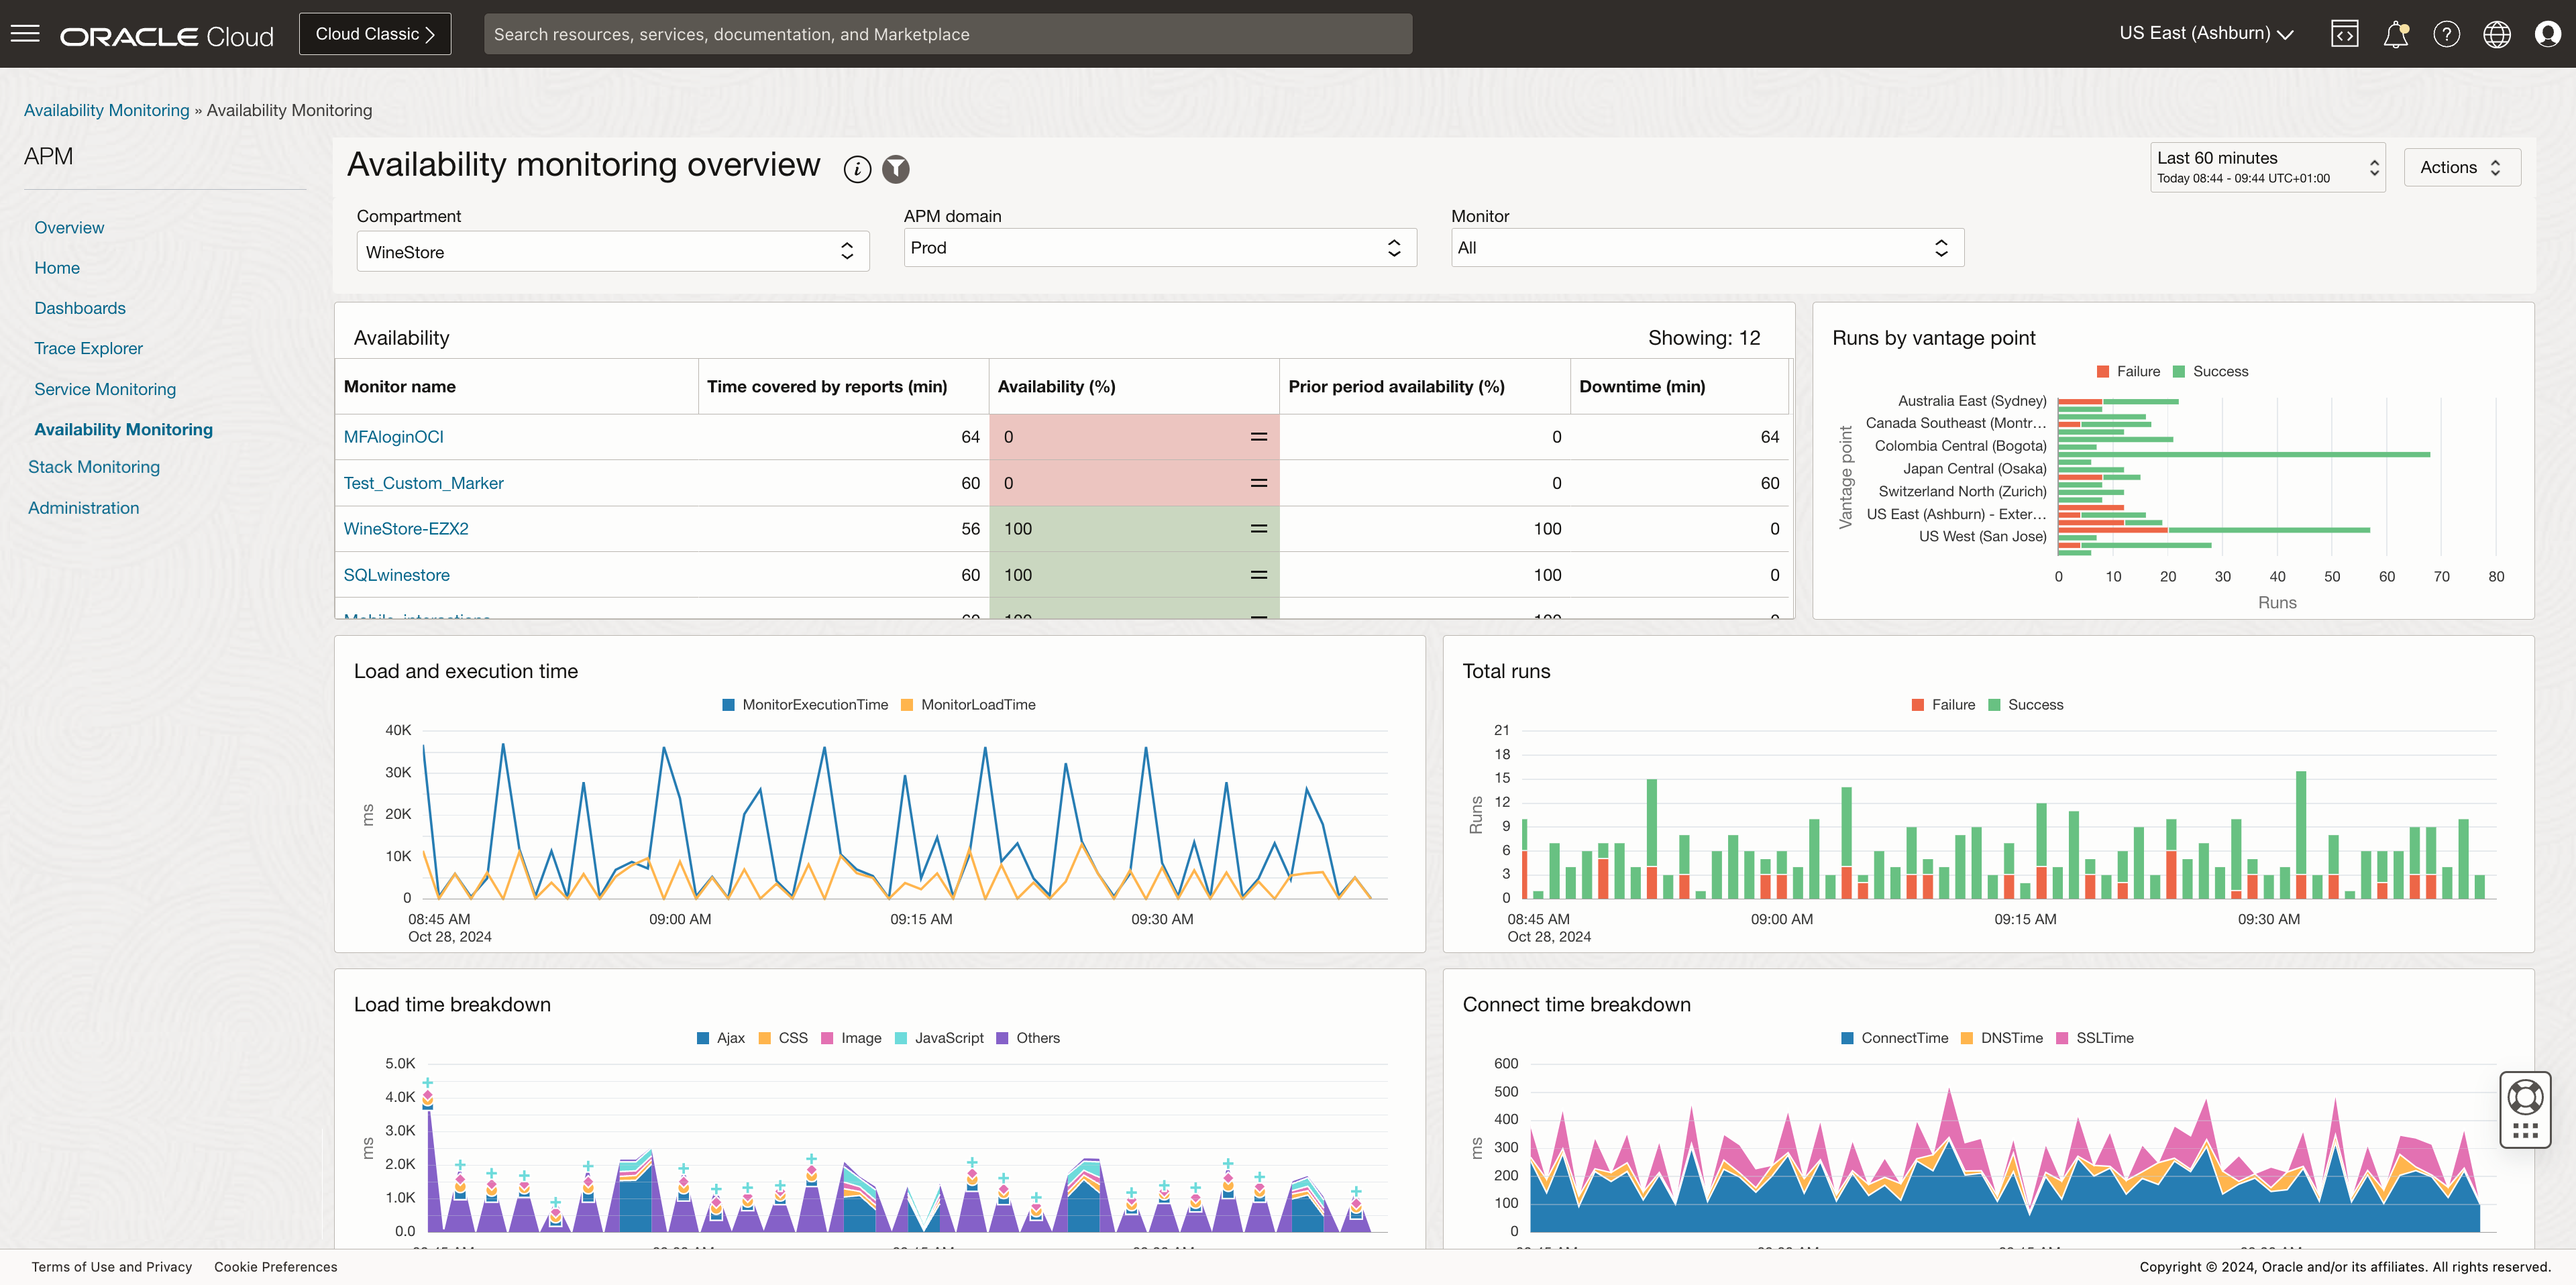This screenshot has width=2576, height=1285.
Task: View notifications via the bell icon
Action: point(2396,33)
